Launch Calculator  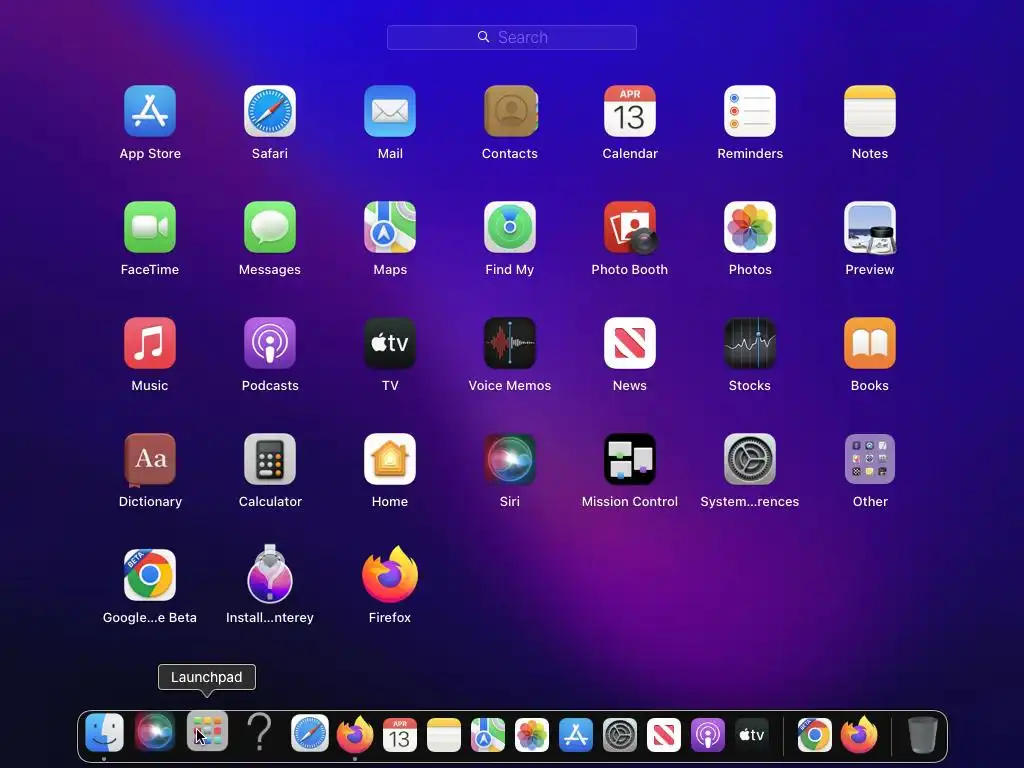[x=270, y=459]
